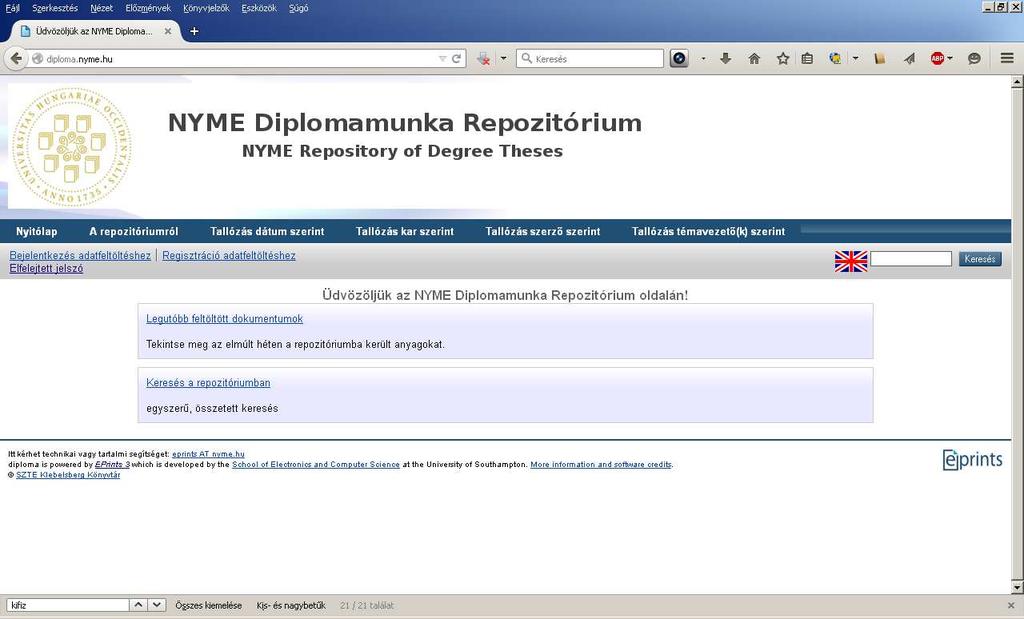Close the find bar with the X
This screenshot has height=619, width=1024.
1012,606
